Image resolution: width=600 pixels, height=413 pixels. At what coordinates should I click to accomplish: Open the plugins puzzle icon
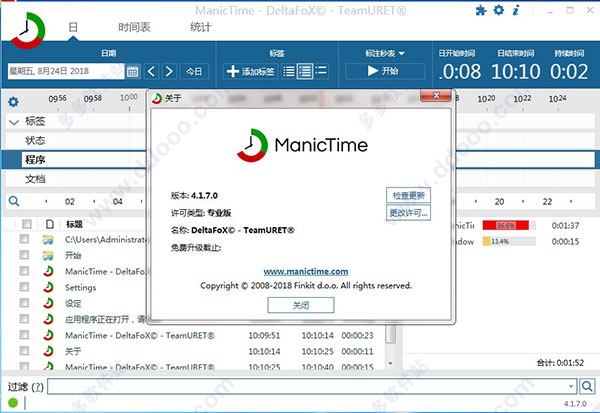481,10
